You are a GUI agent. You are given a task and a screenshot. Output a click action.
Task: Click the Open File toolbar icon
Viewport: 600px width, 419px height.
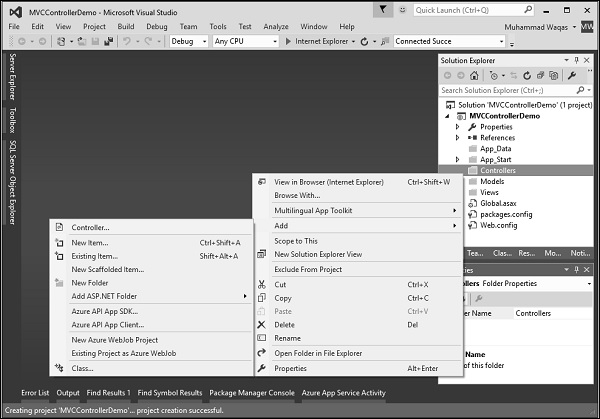point(82,41)
